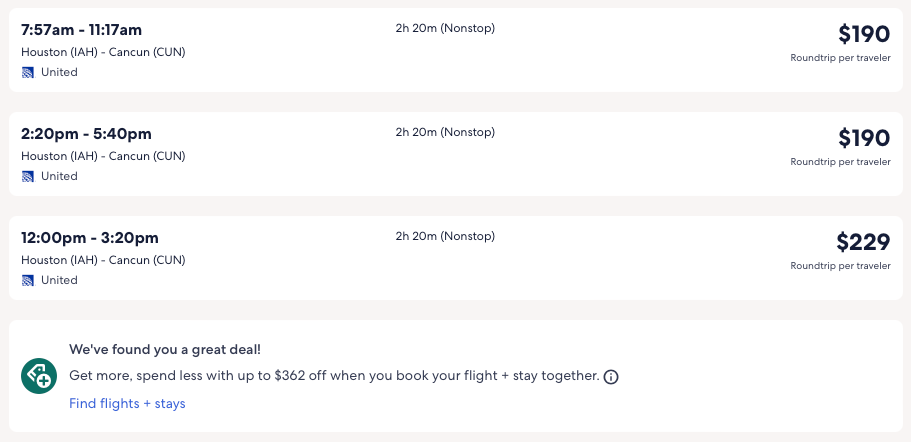Select the 12:00pm - 3:20pm flight
911x442 pixels.
tap(90, 238)
